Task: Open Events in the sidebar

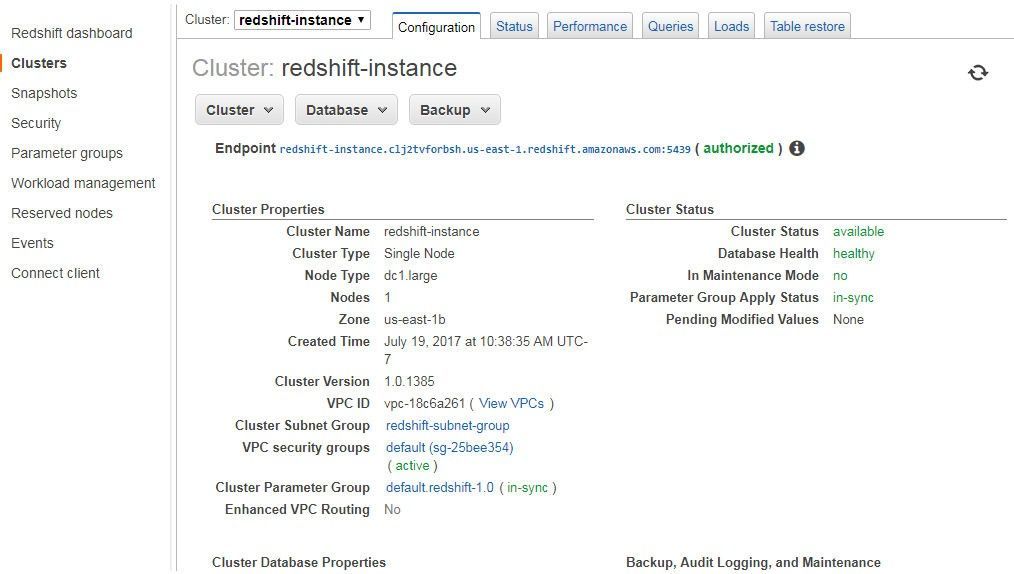Action: click(32, 243)
